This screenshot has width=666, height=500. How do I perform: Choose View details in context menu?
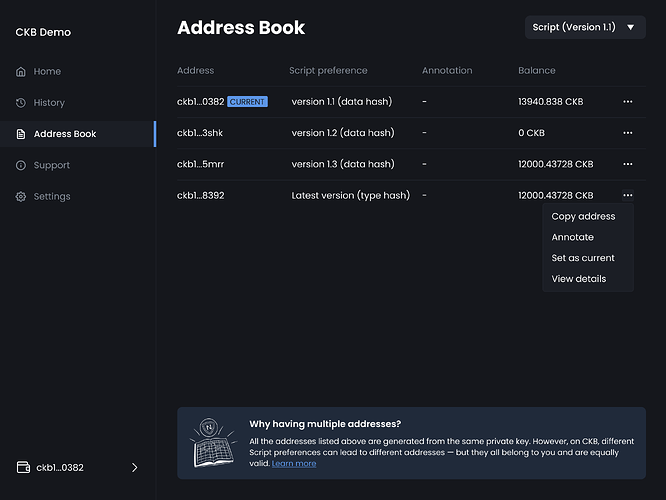tap(578, 279)
